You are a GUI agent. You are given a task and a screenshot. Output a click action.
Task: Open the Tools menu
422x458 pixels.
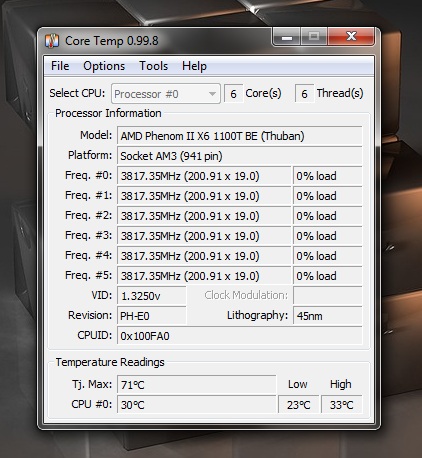click(153, 66)
